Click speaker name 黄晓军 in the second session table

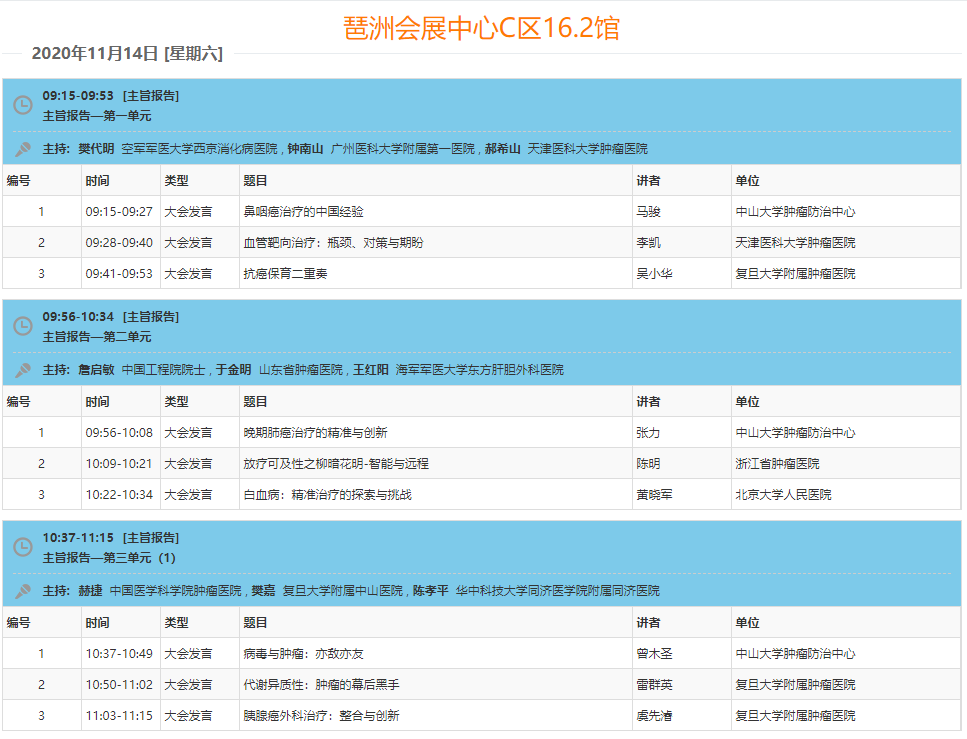[x=654, y=495]
